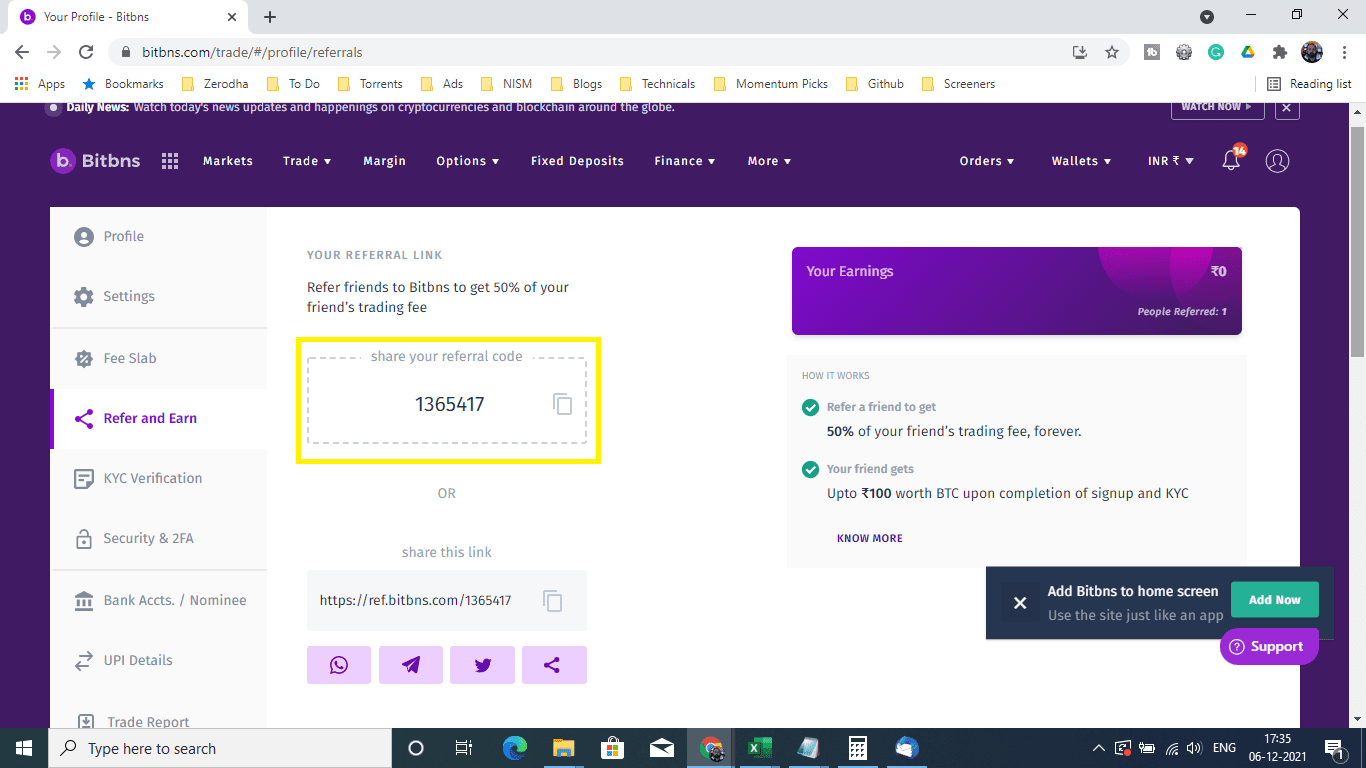Screen dimensions: 1366x768
Task: Expand the INR currency dropdown
Action: pos(1170,160)
